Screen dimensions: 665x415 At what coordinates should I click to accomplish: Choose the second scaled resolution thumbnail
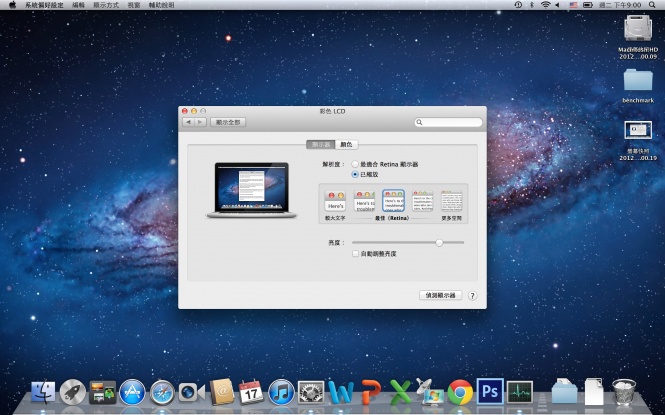pos(364,201)
